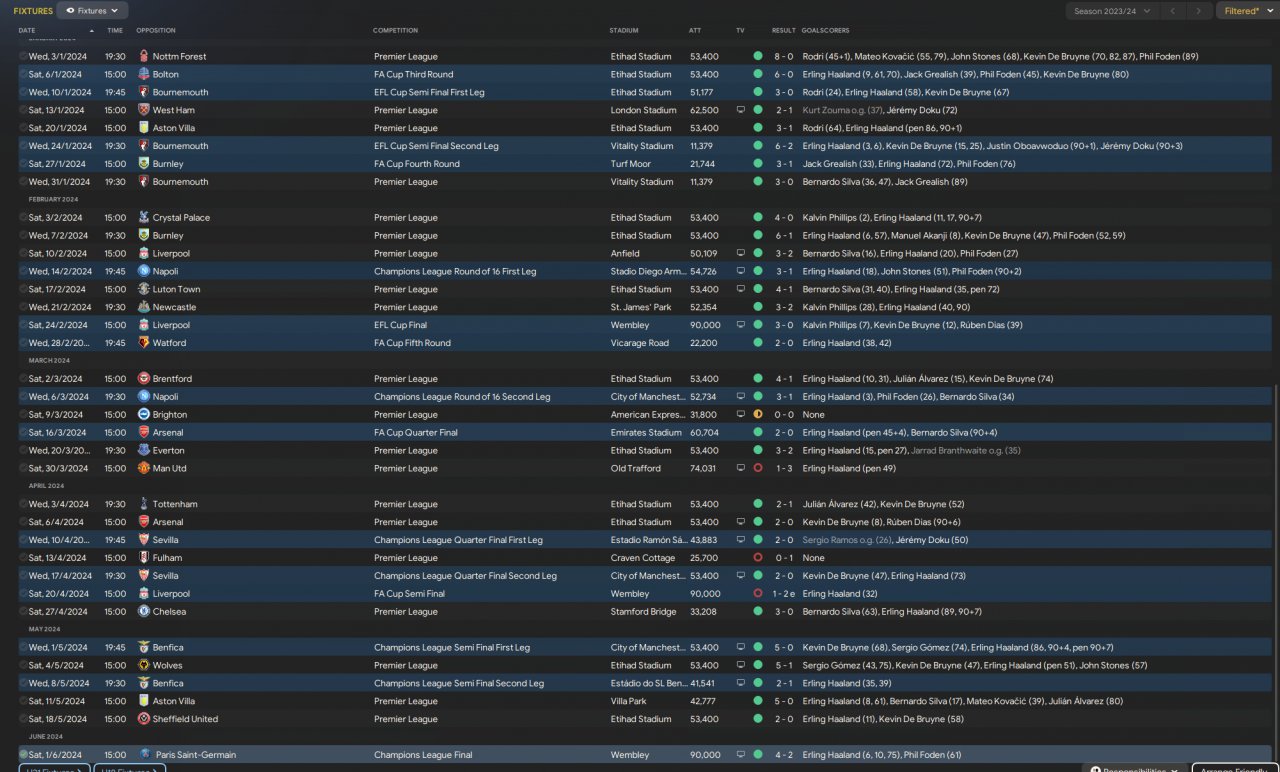Open the Season 2023/24 dropdown
1280x772 pixels.
click(x=1111, y=11)
